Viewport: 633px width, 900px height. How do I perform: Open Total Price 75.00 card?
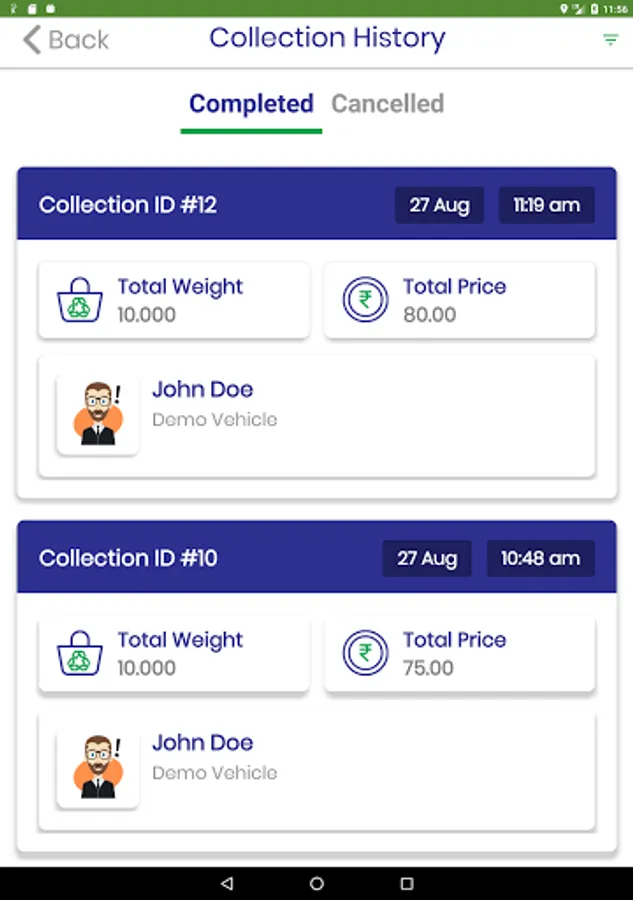(460, 654)
